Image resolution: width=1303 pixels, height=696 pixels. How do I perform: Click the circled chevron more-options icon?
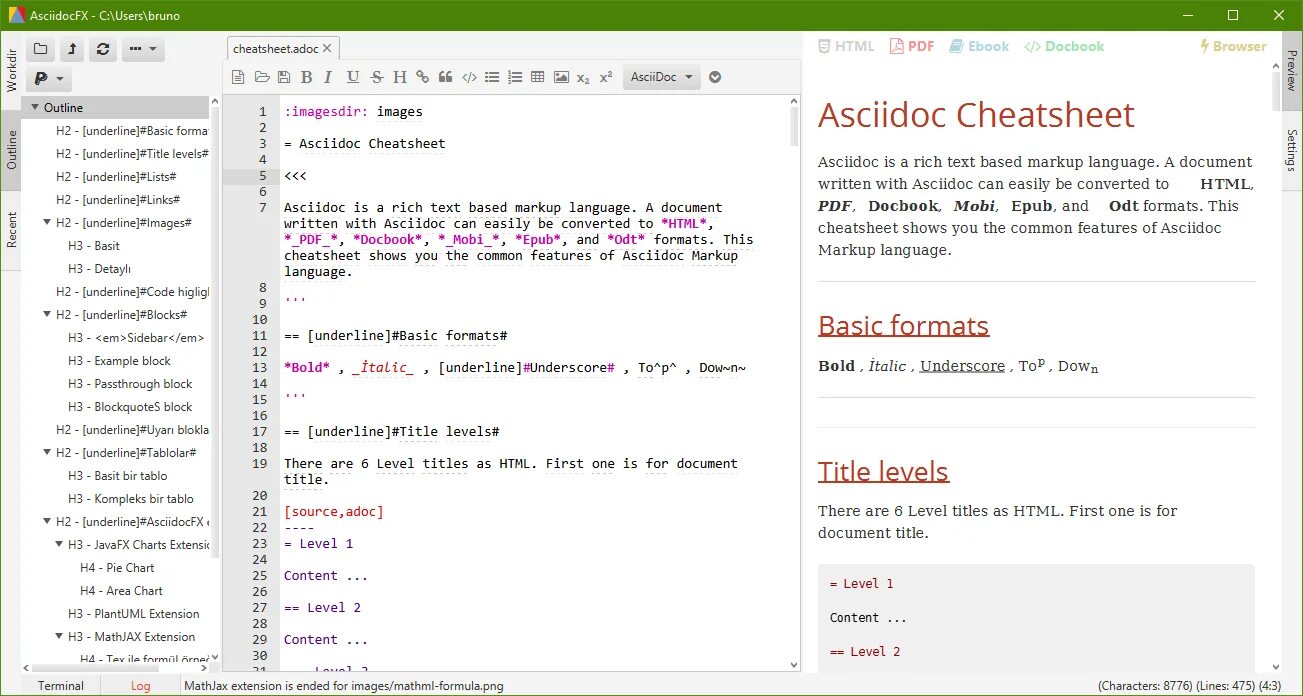point(715,77)
